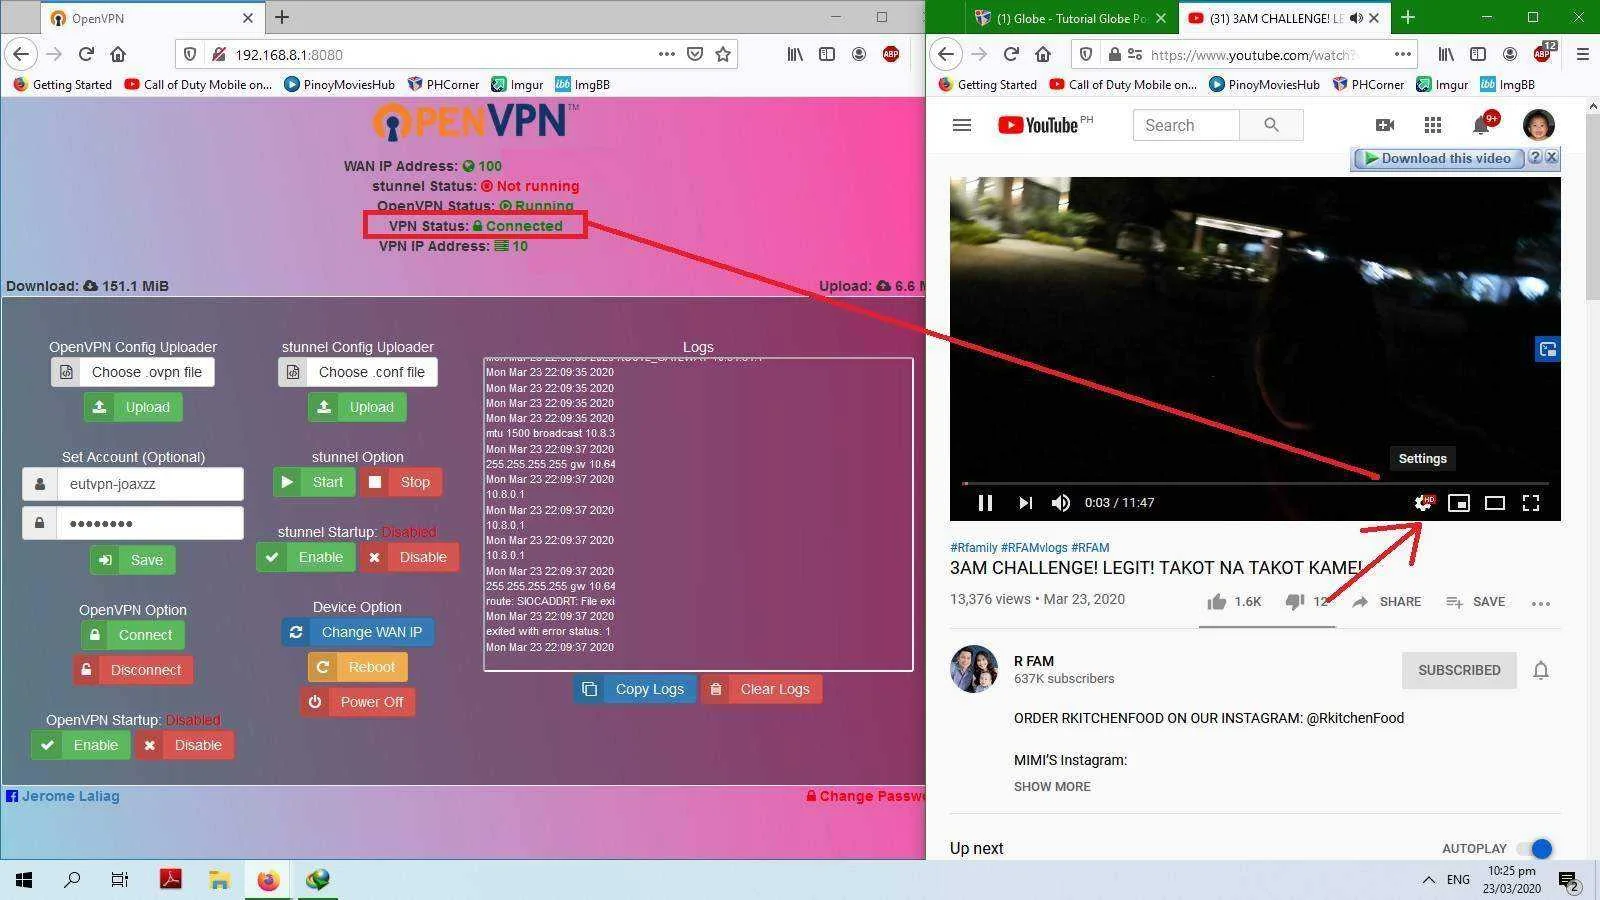This screenshot has height=900, width=1600.
Task: Open Firefox from the taskbar
Action: tap(268, 880)
